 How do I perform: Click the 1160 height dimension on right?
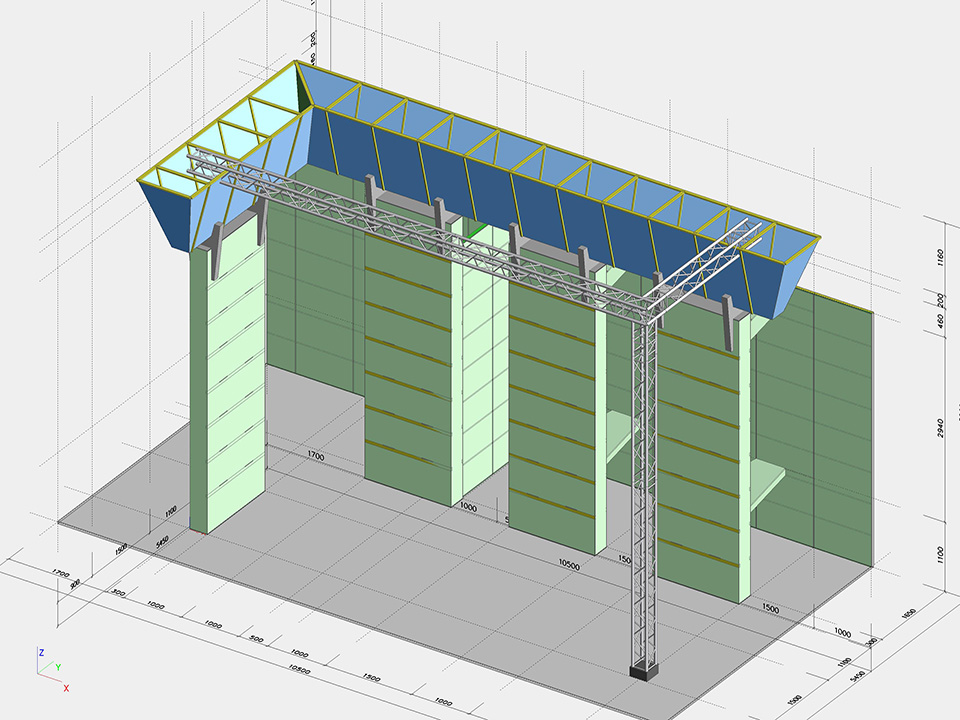(941, 255)
